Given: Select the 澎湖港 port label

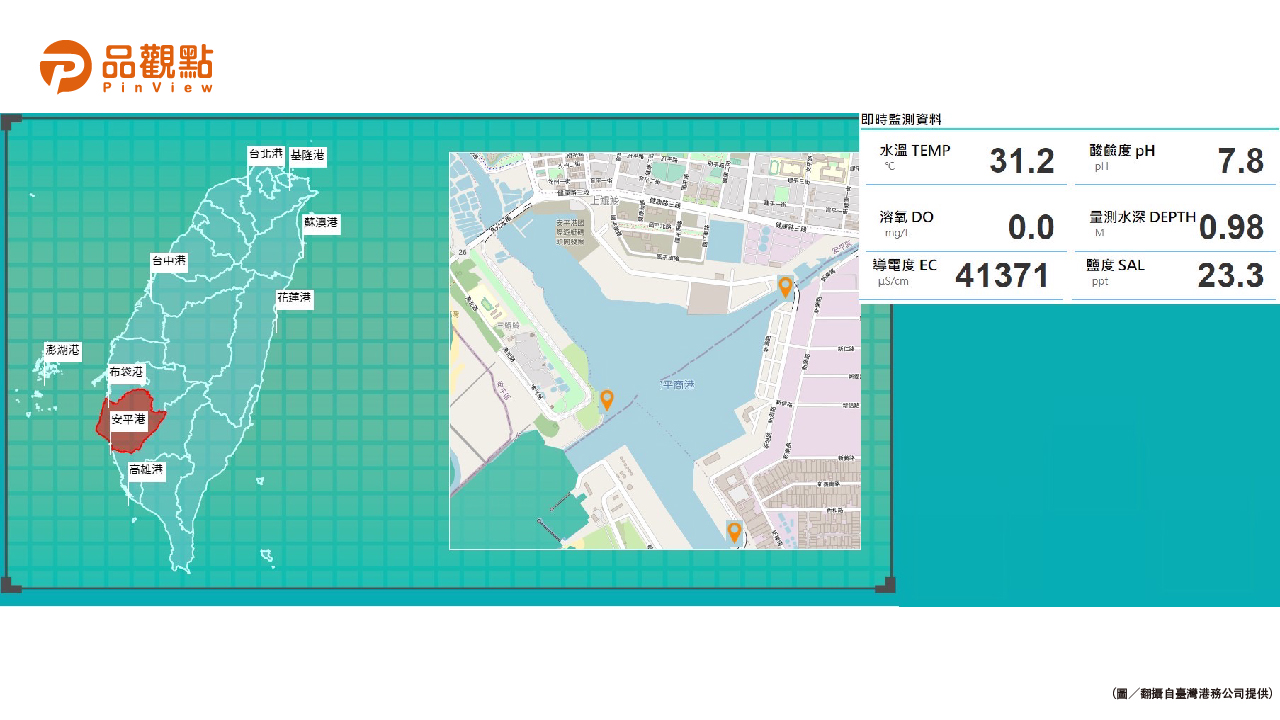Looking at the screenshot, I should 62,351.
